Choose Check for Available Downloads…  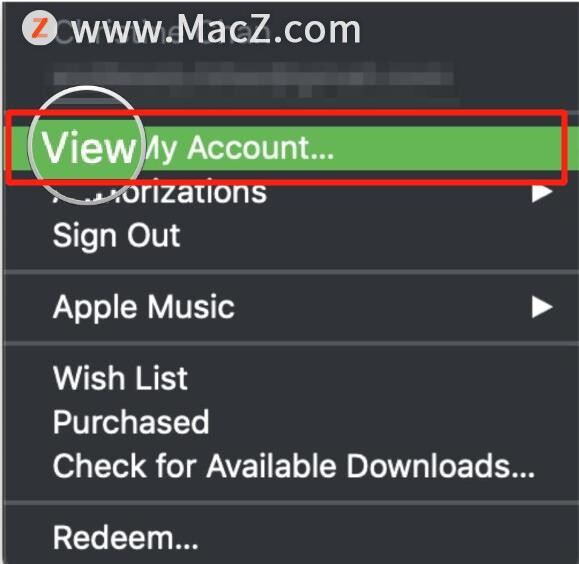coord(294,466)
